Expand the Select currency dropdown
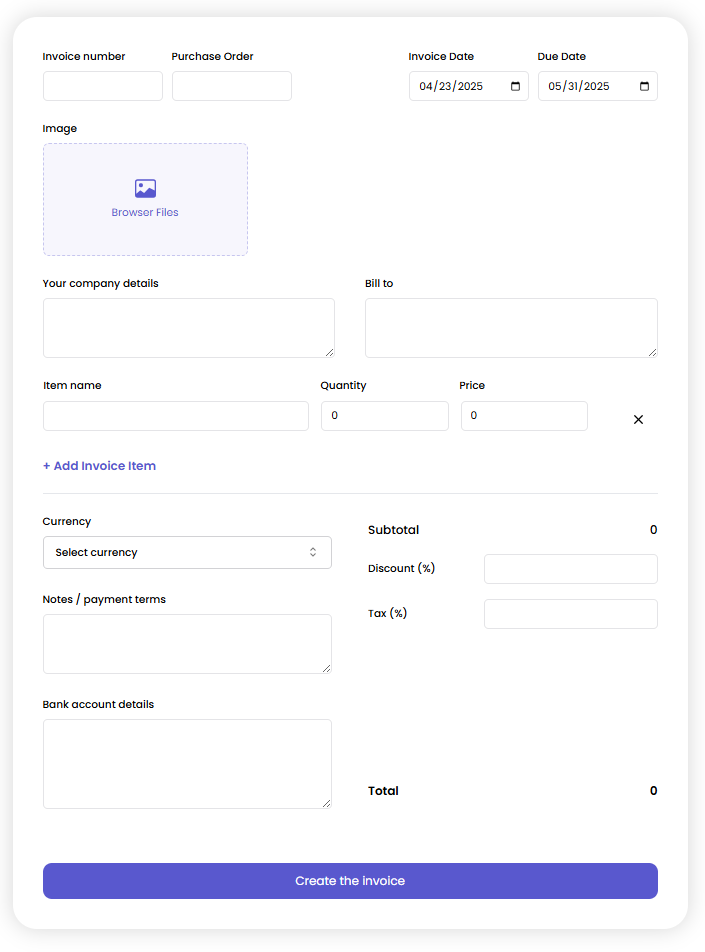 tap(186, 553)
